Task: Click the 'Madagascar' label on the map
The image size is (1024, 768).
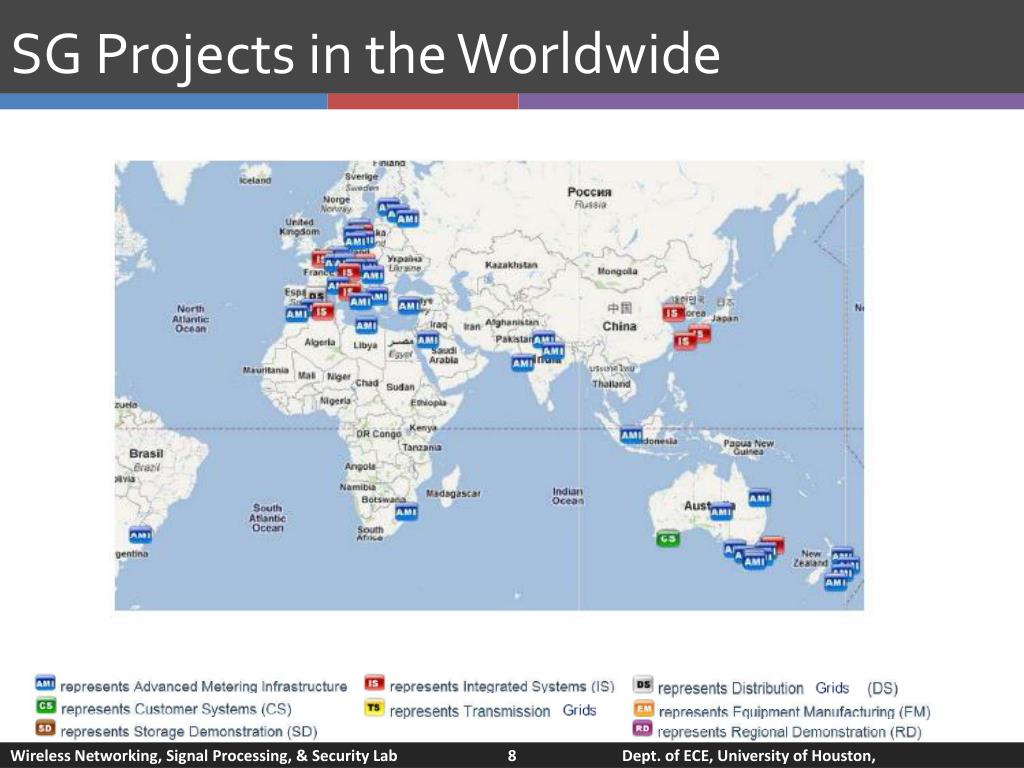Action: (453, 493)
